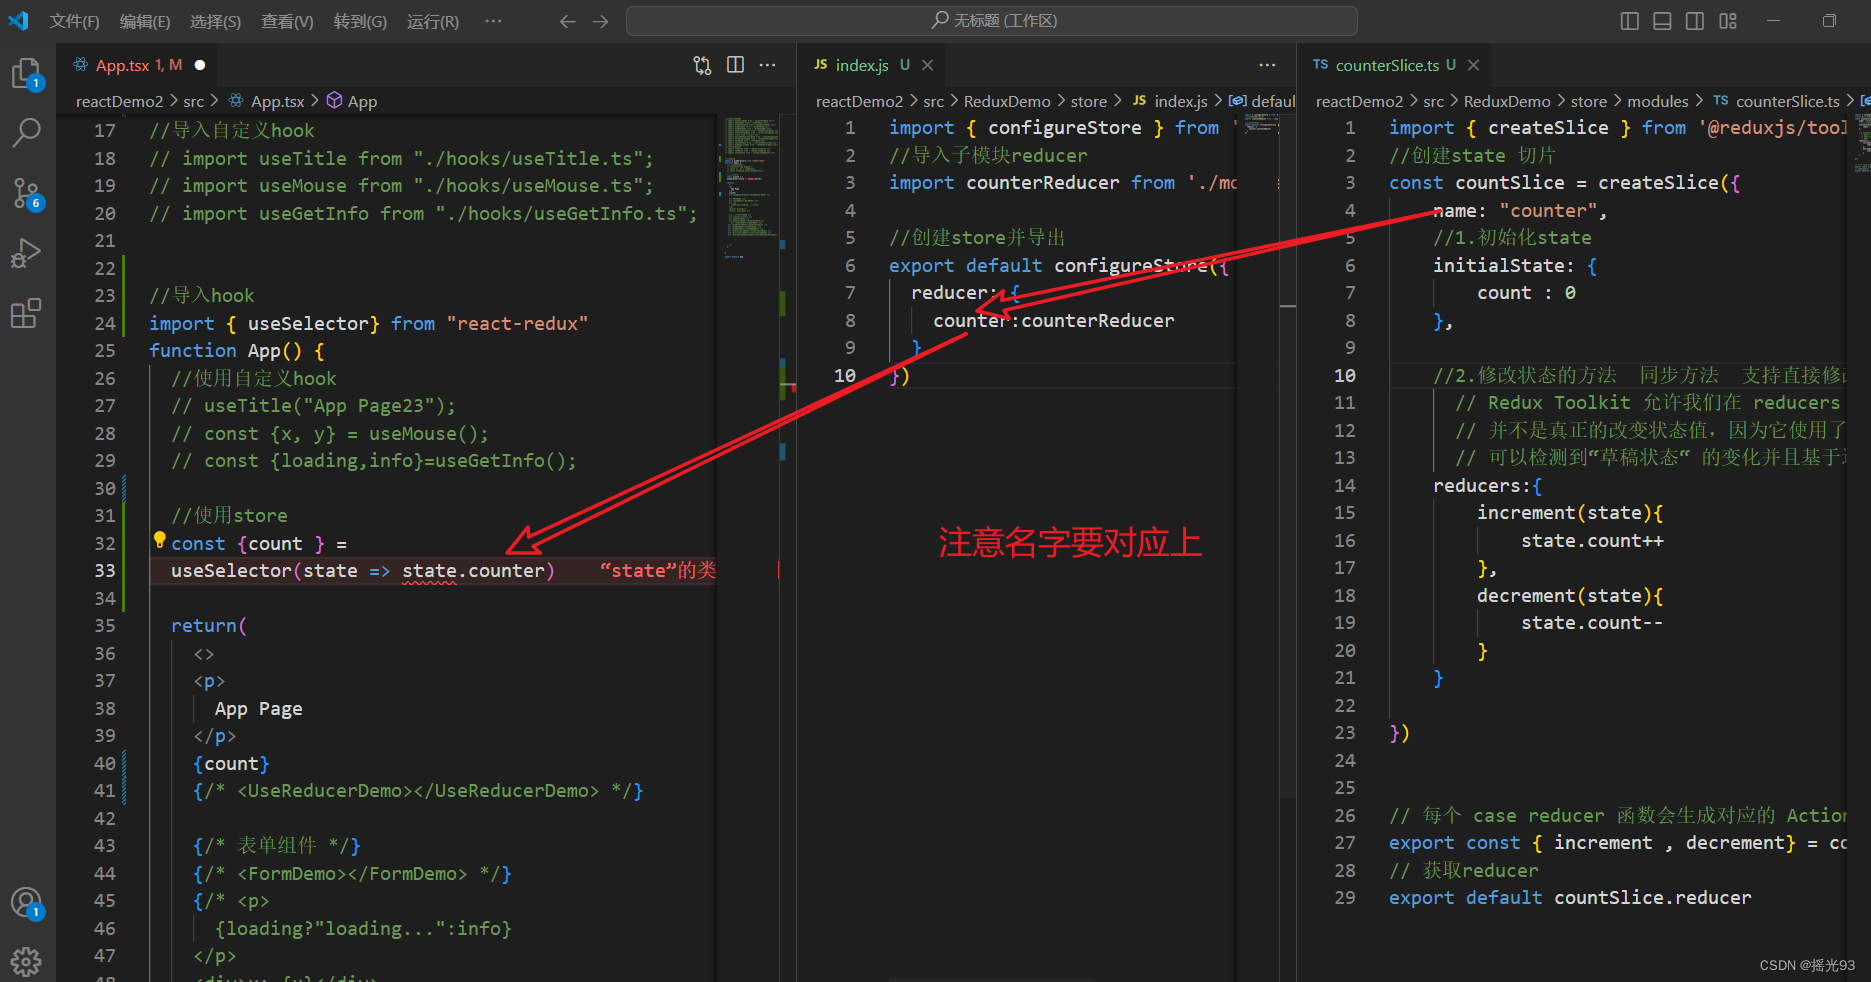
Task: Click the command center search box
Action: click(991, 21)
